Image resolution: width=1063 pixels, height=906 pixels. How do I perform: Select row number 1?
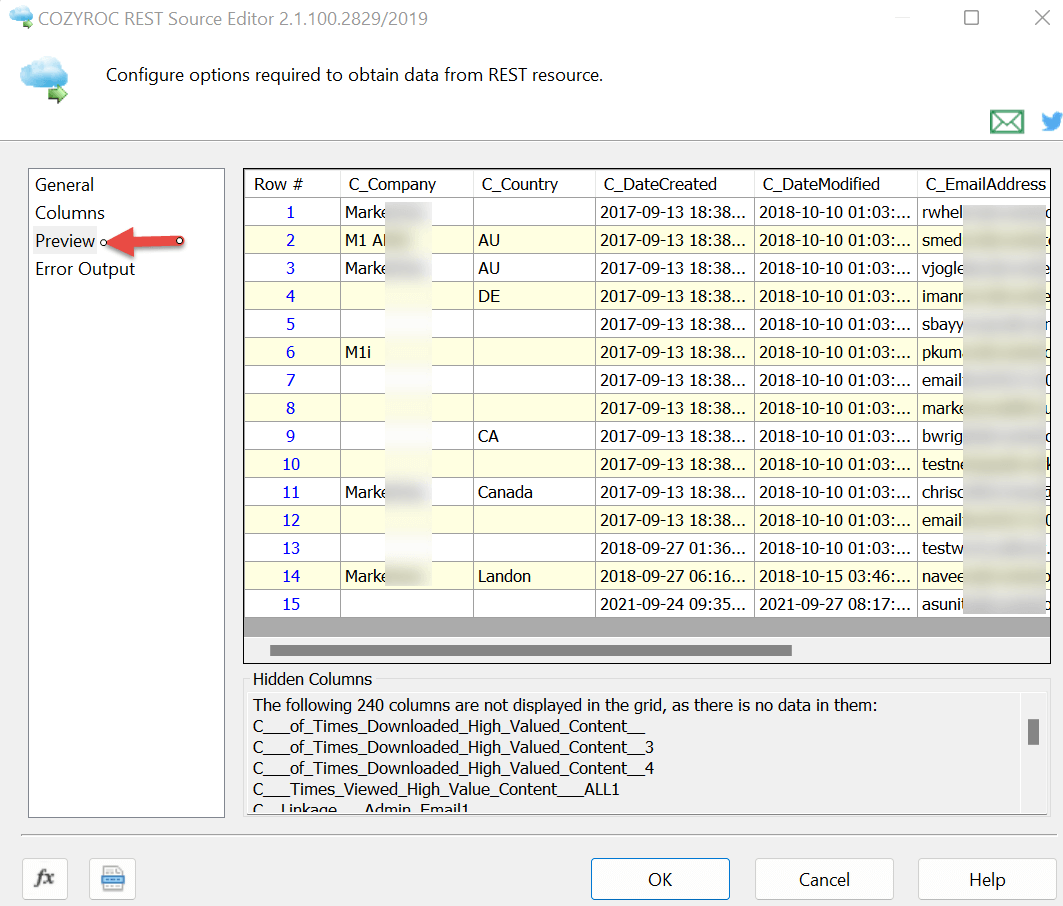291,212
